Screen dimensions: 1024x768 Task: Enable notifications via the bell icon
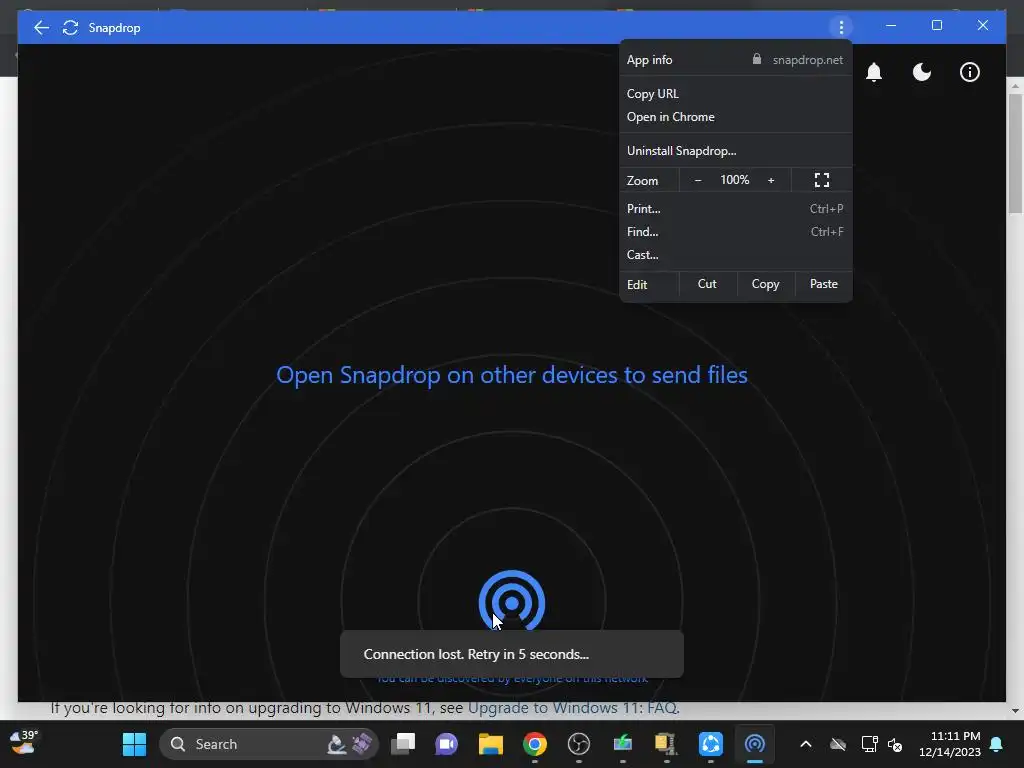[874, 72]
